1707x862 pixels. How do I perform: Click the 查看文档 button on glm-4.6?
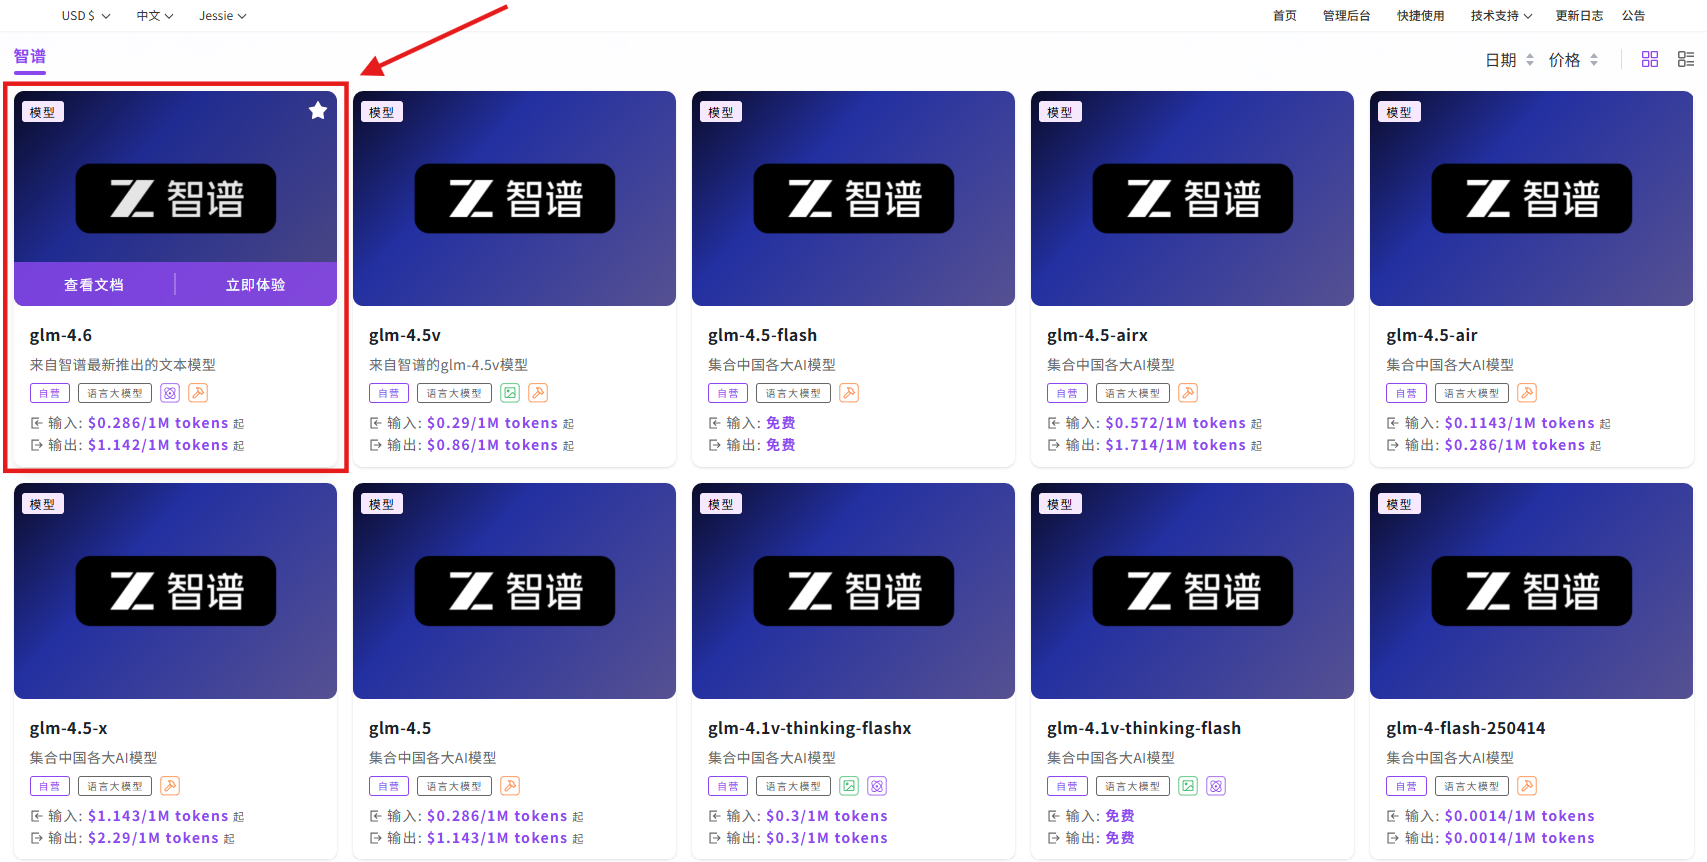click(94, 285)
